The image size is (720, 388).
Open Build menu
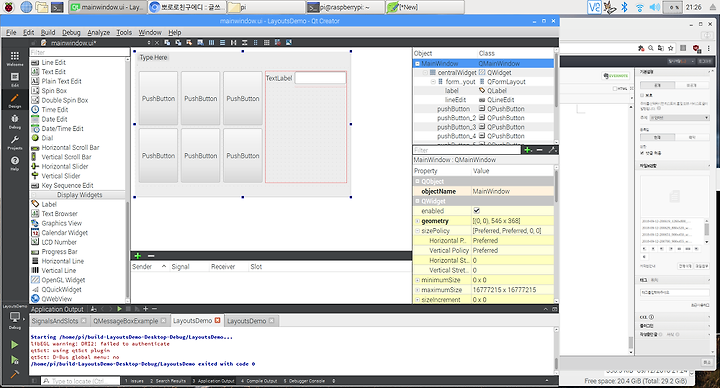click(x=48, y=32)
